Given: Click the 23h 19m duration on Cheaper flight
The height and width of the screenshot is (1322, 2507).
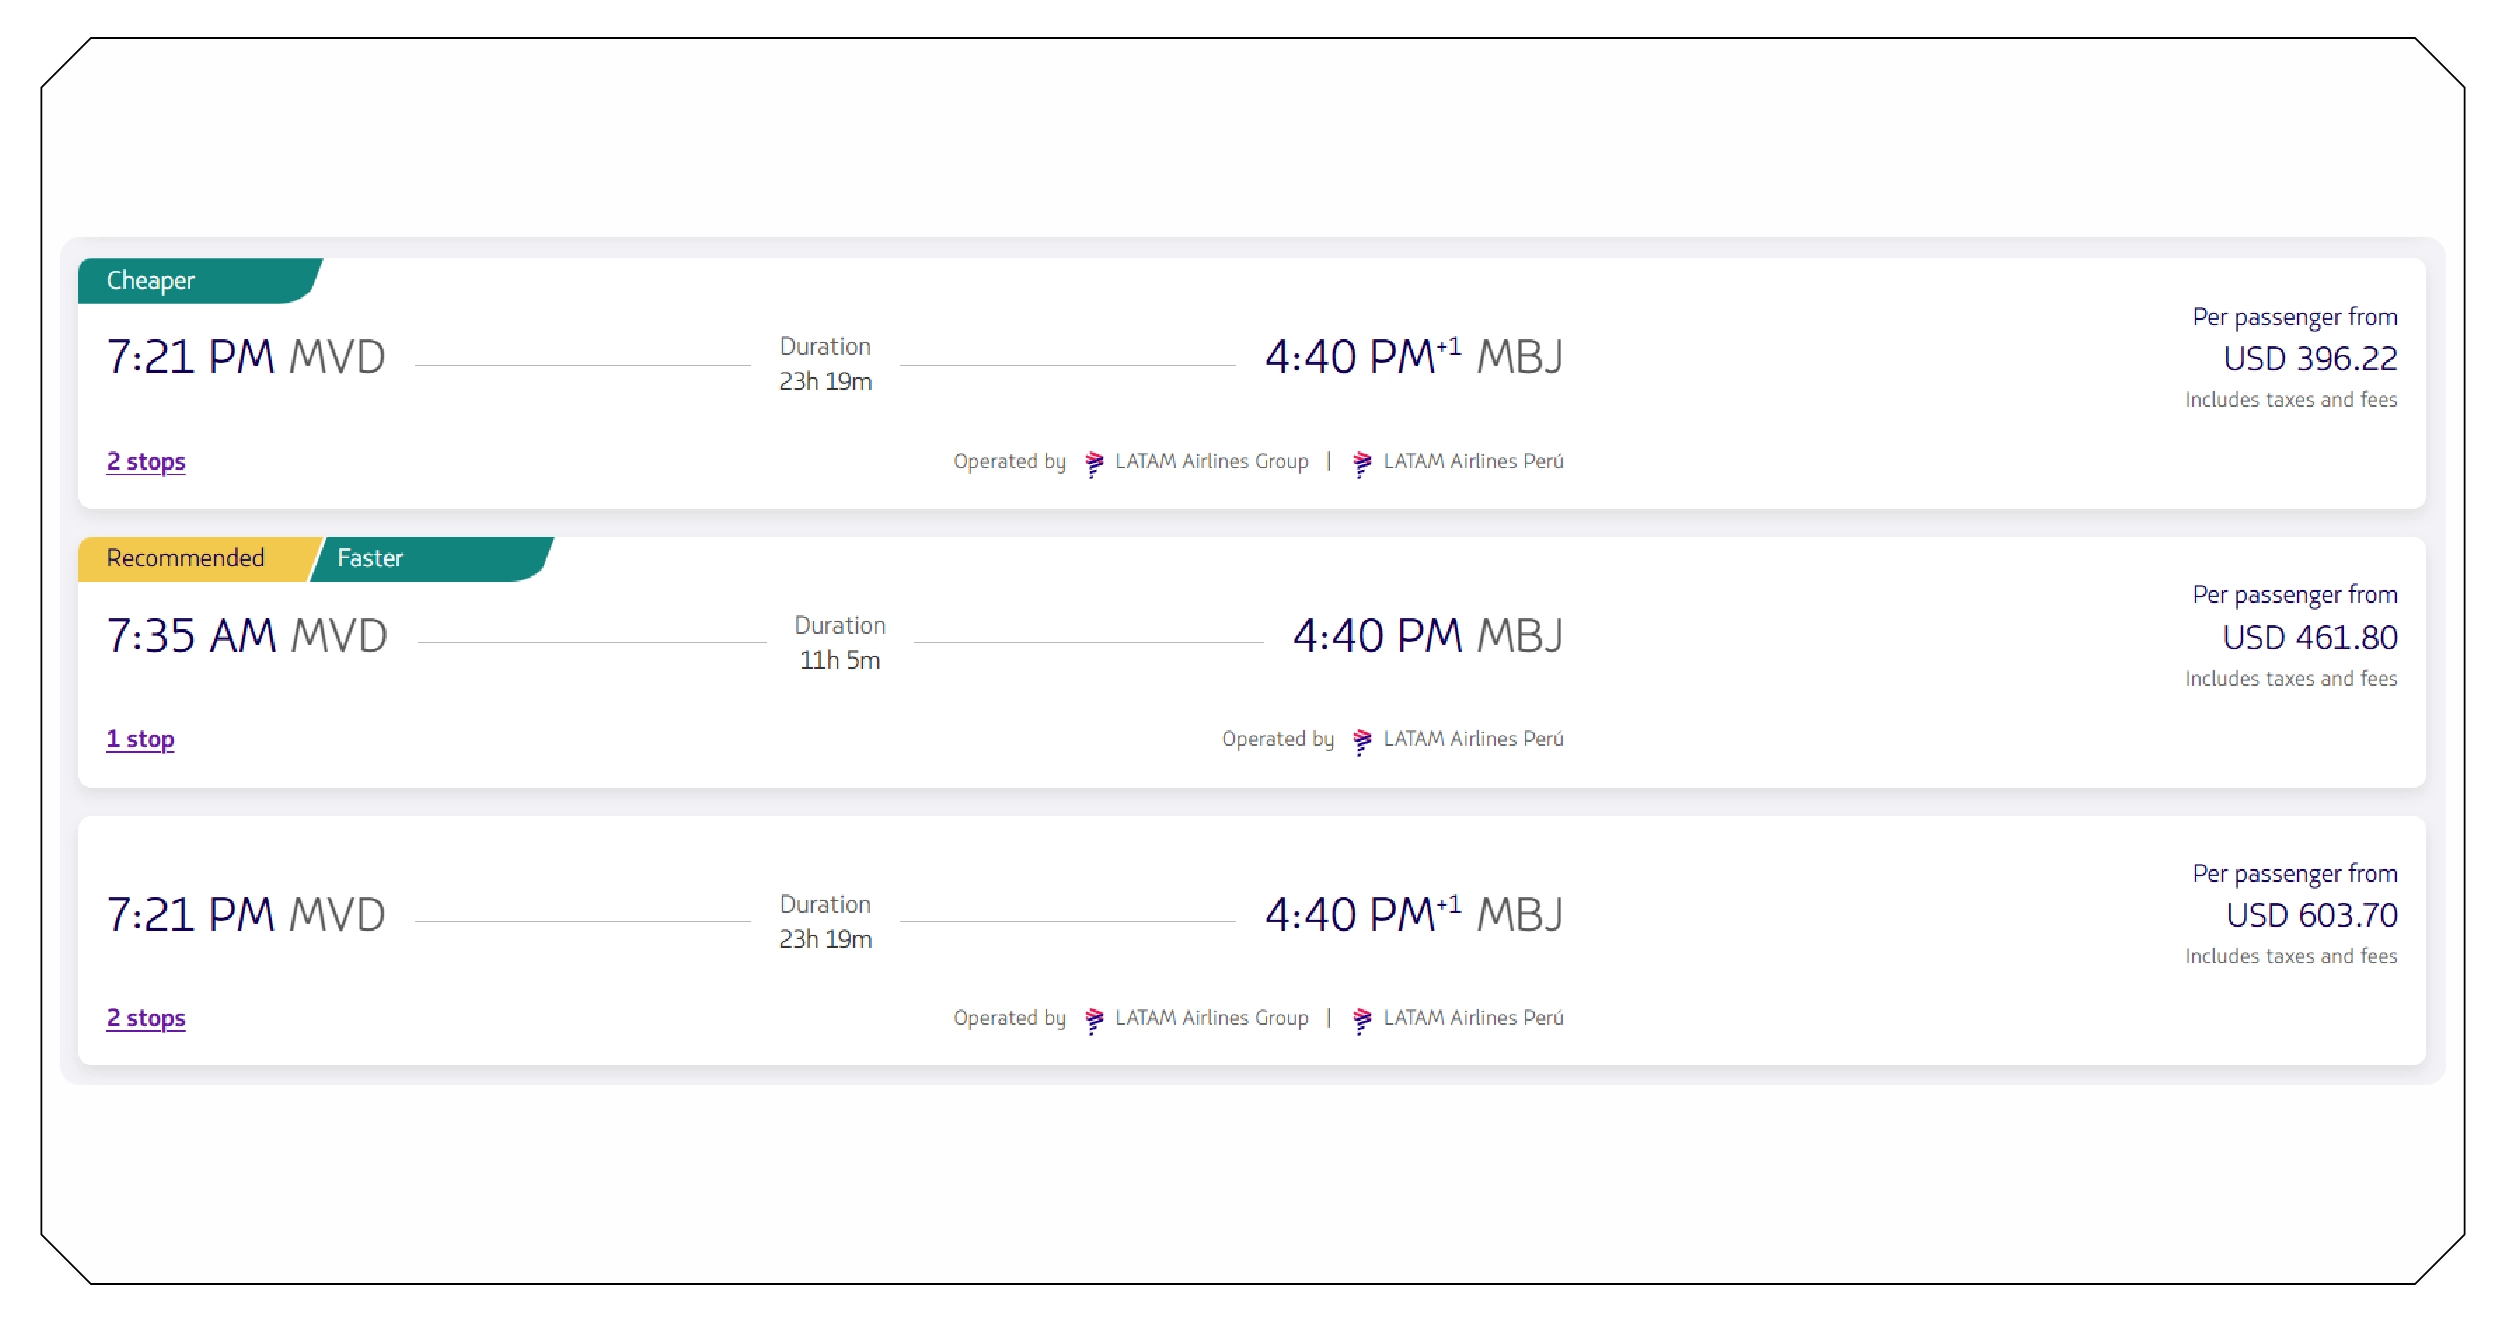Looking at the screenshot, I should [825, 381].
